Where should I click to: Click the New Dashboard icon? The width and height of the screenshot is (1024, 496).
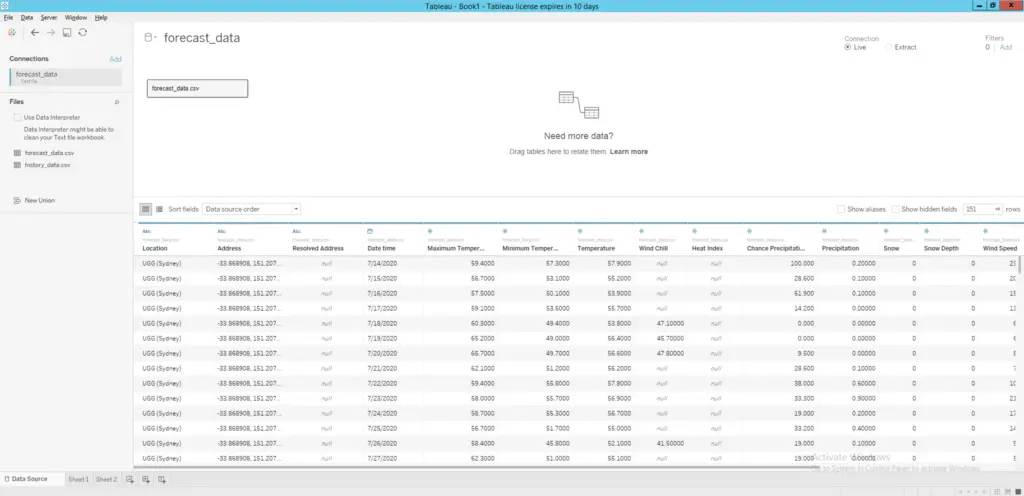point(146,480)
